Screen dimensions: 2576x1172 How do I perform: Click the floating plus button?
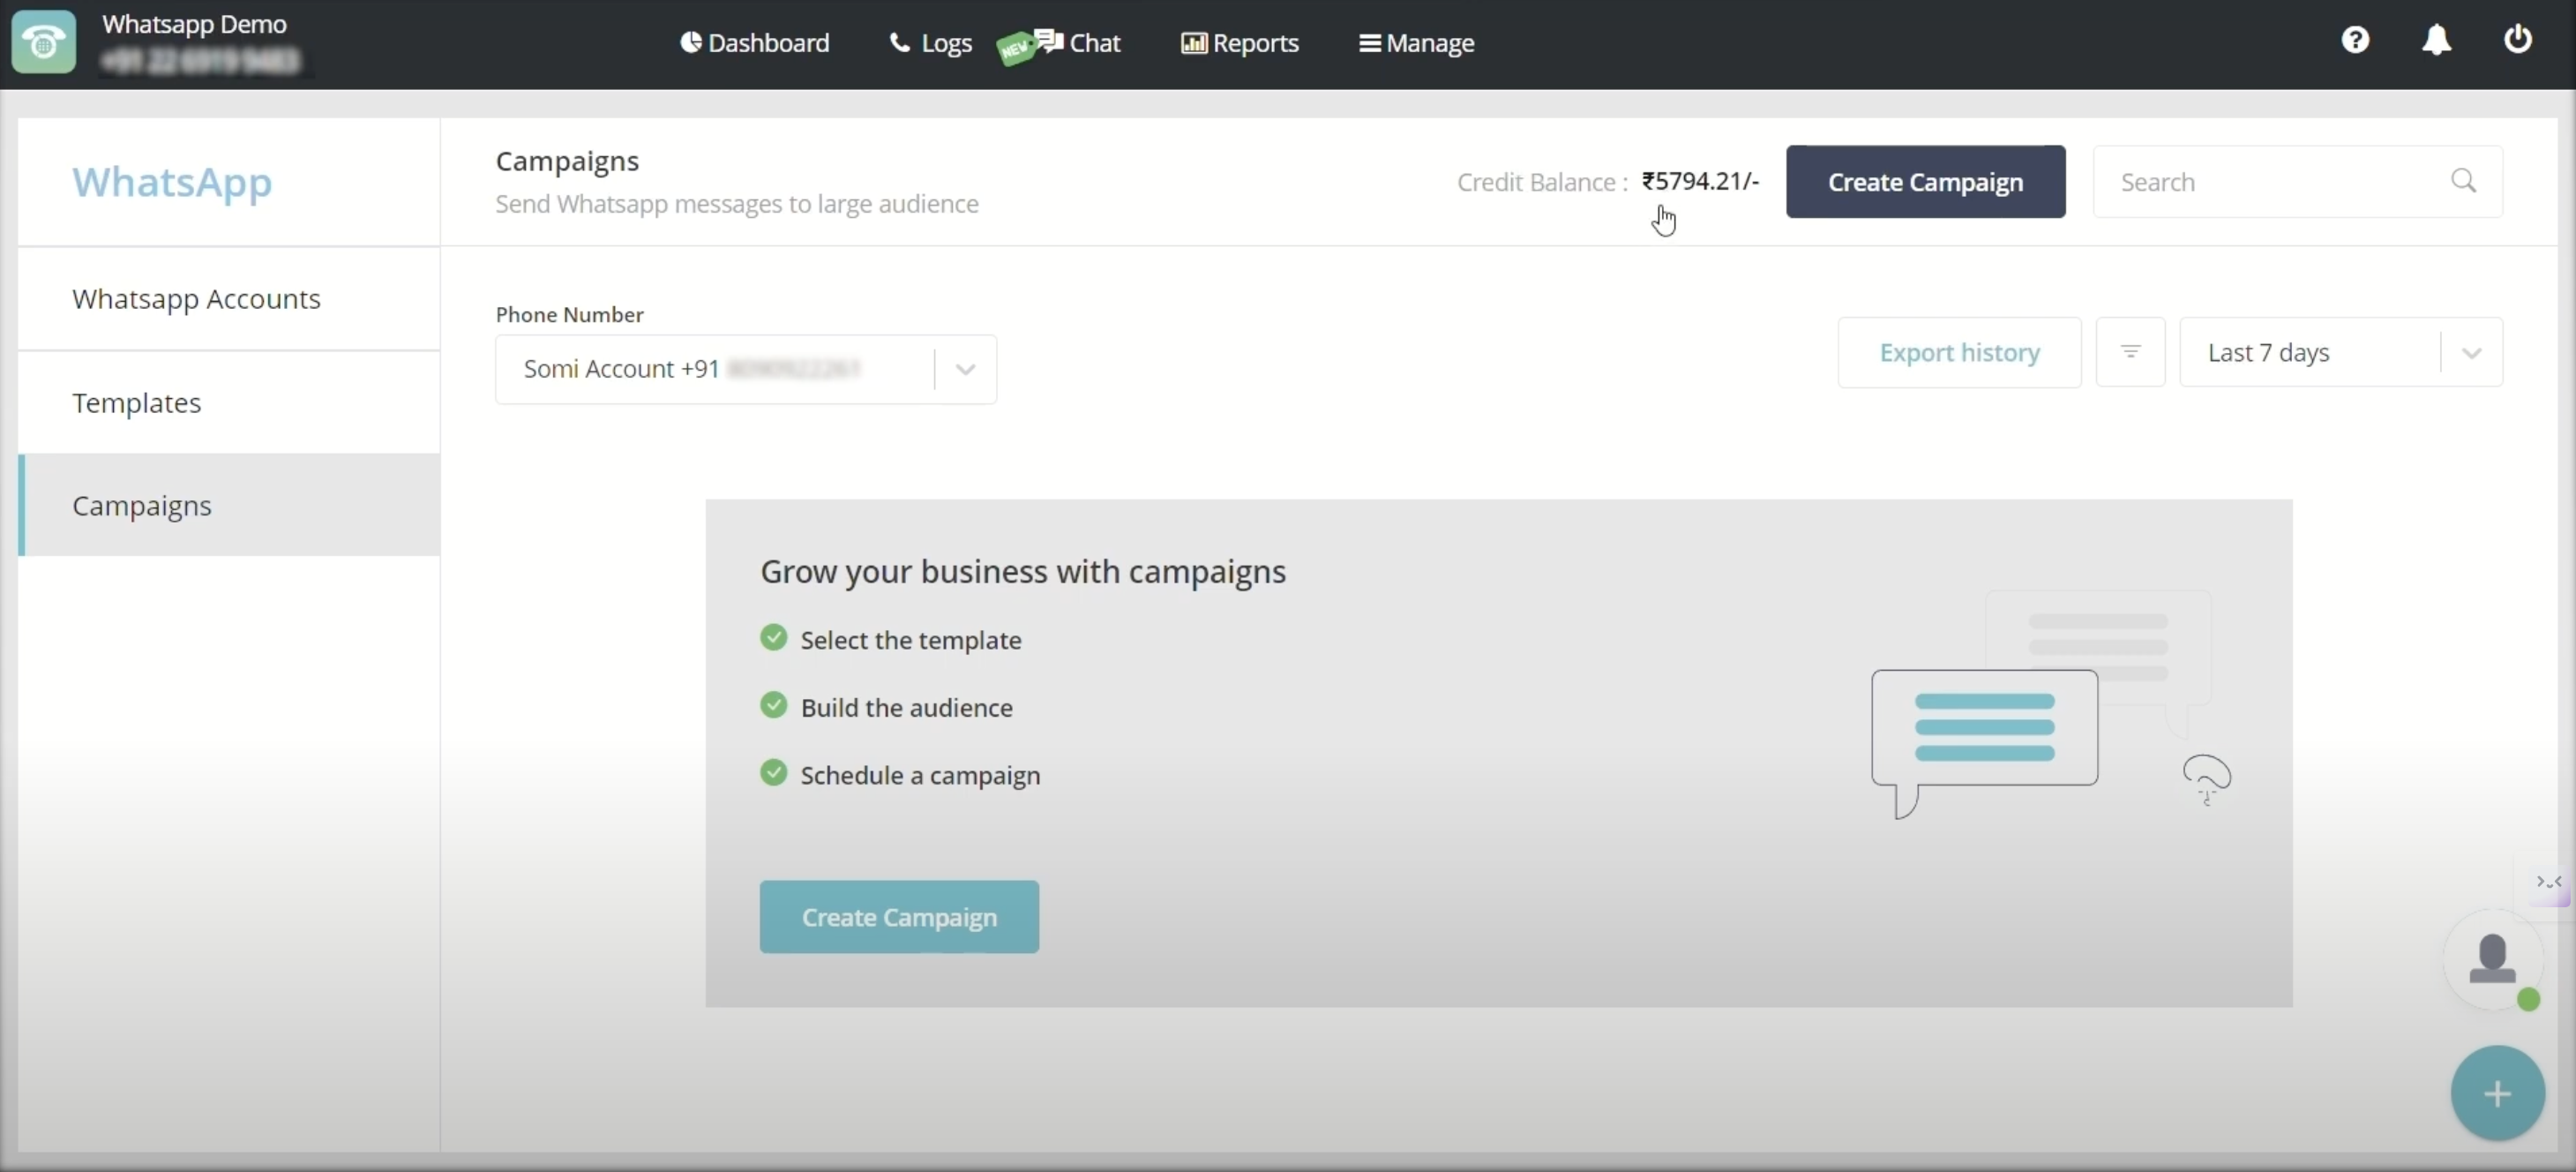2497,1093
